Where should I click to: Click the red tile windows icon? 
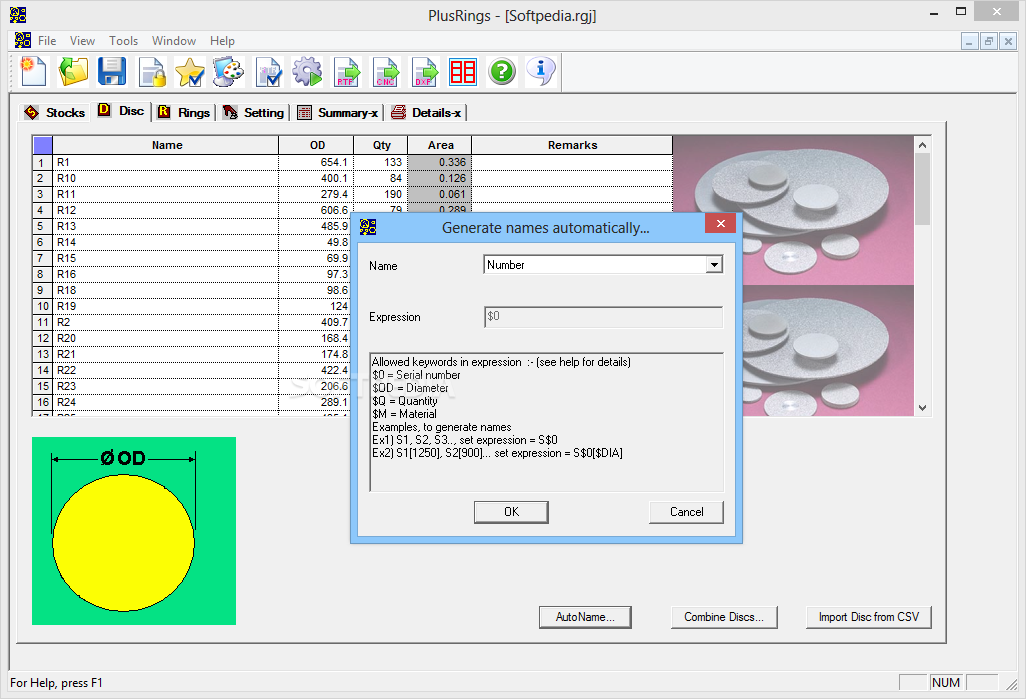coord(463,71)
